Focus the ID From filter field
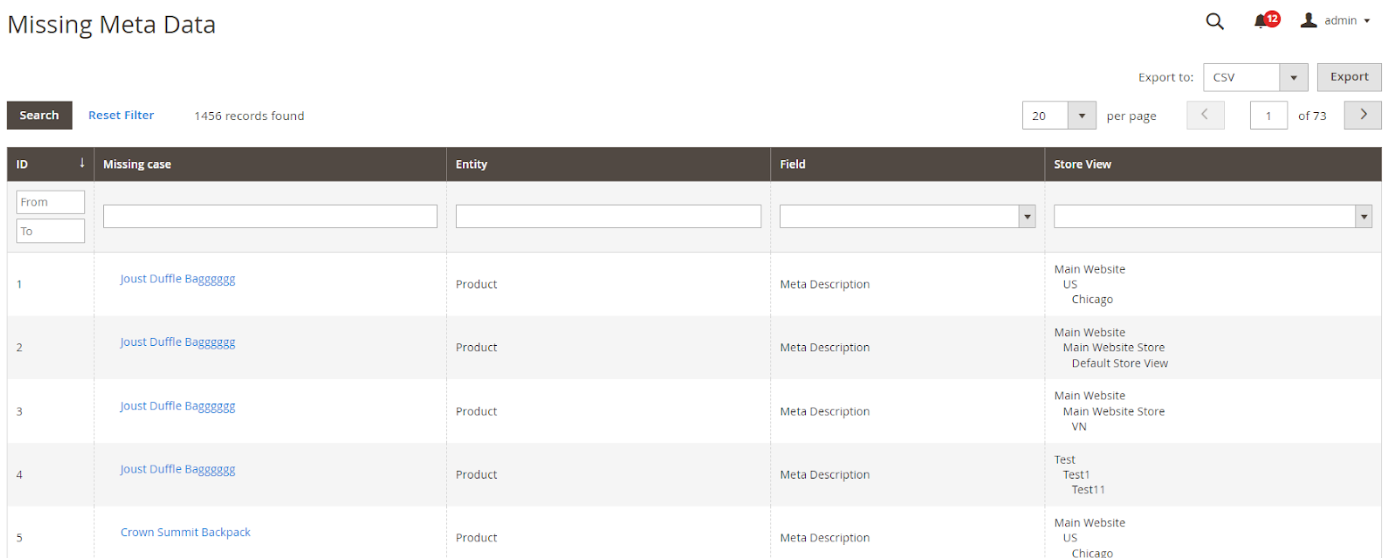The width and height of the screenshot is (1387, 558). pos(50,202)
